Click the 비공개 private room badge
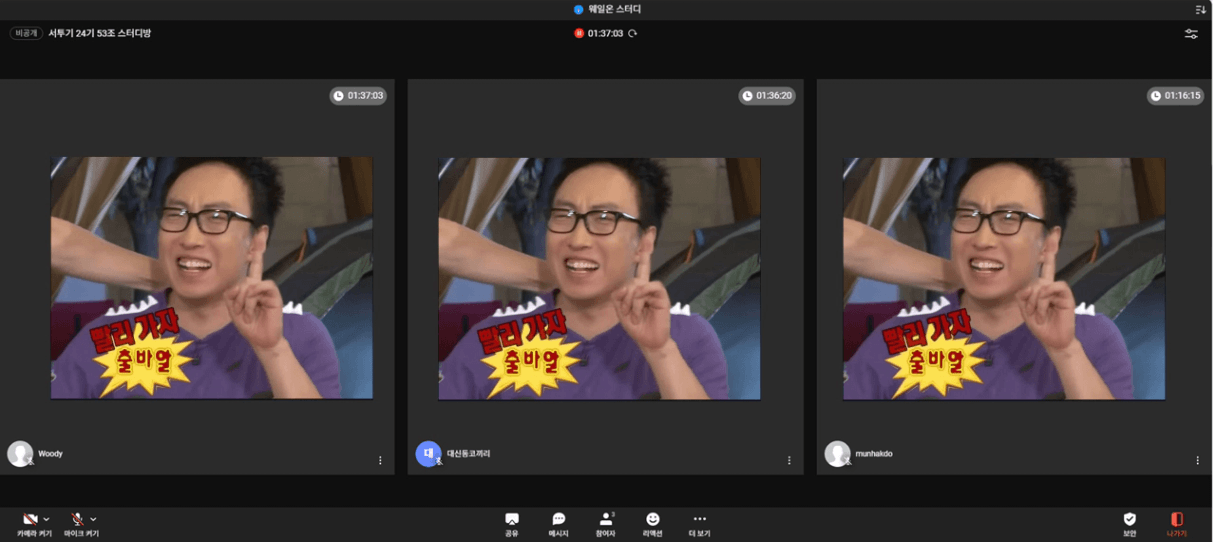Image resolution: width=1216 pixels, height=542 pixels. click(26, 34)
